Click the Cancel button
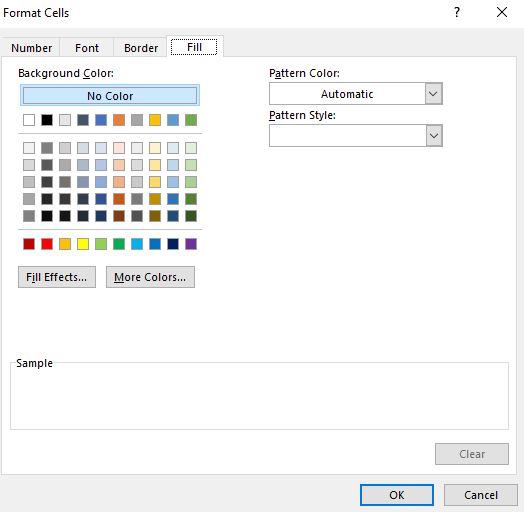The height and width of the screenshot is (512, 524). pos(481,495)
